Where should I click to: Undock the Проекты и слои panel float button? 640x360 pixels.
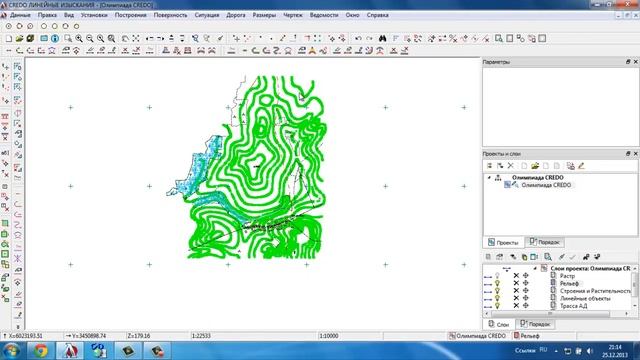pos(628,153)
